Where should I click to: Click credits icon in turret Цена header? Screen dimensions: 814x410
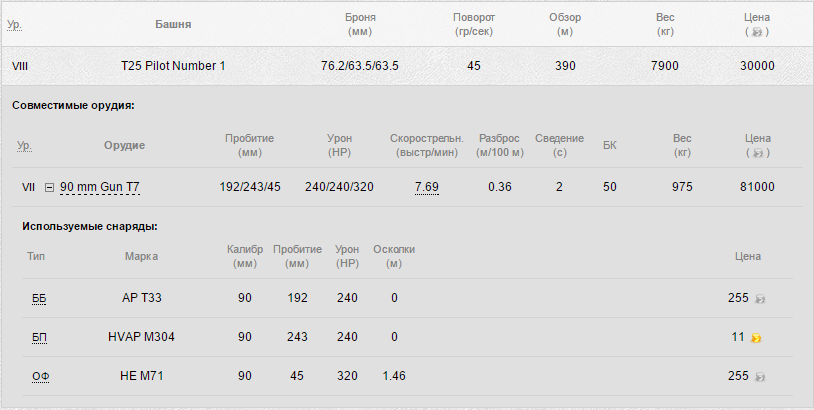[757, 32]
